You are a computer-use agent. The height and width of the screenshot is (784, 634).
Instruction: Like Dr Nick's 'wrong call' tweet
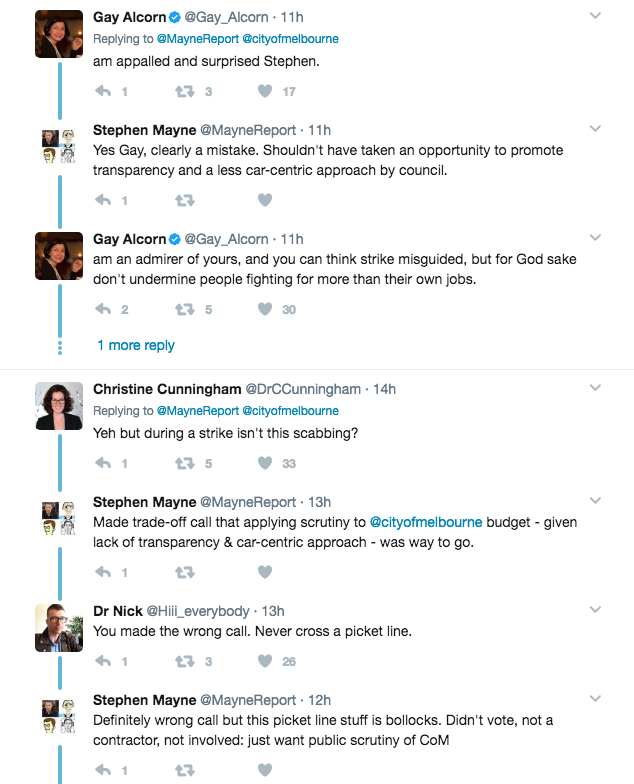[265, 661]
